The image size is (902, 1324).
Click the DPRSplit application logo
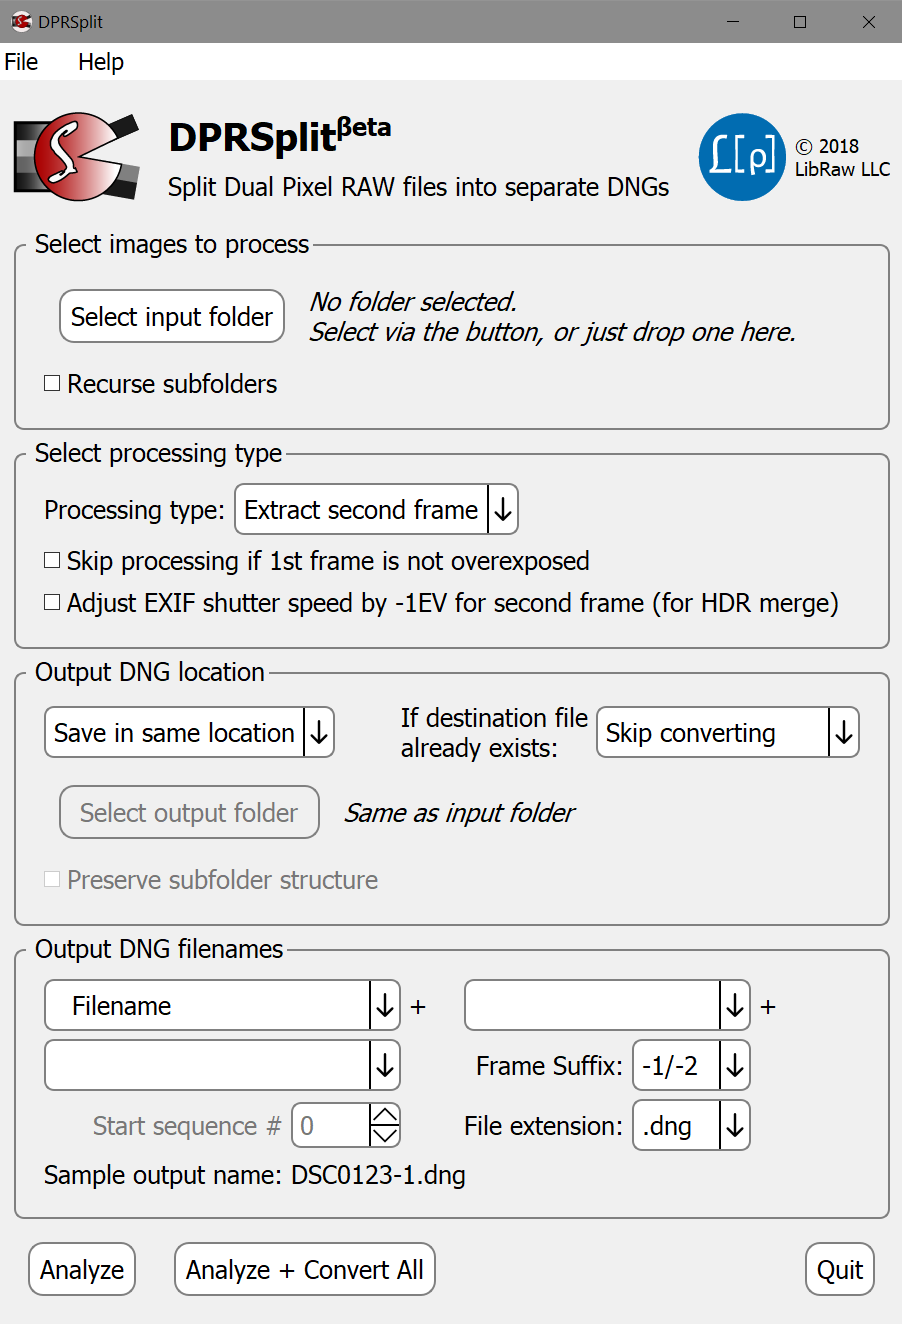point(76,156)
